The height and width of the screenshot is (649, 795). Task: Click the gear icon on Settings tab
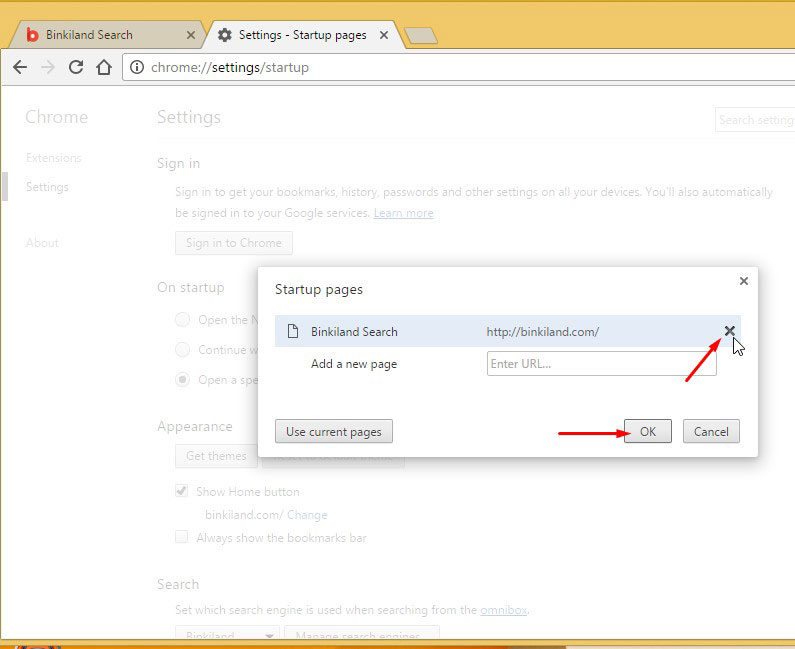click(x=225, y=34)
